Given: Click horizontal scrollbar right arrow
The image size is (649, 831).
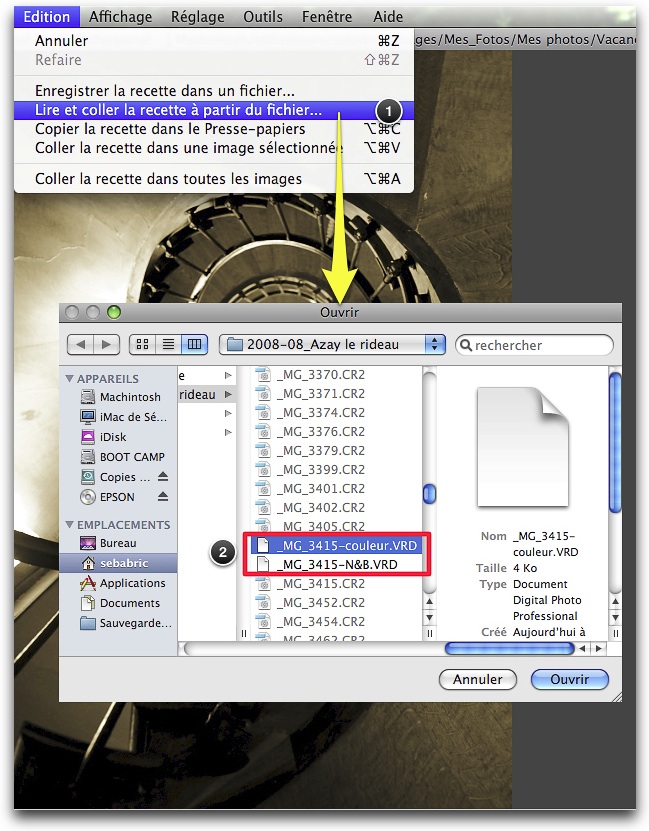Looking at the screenshot, I should point(599,648).
